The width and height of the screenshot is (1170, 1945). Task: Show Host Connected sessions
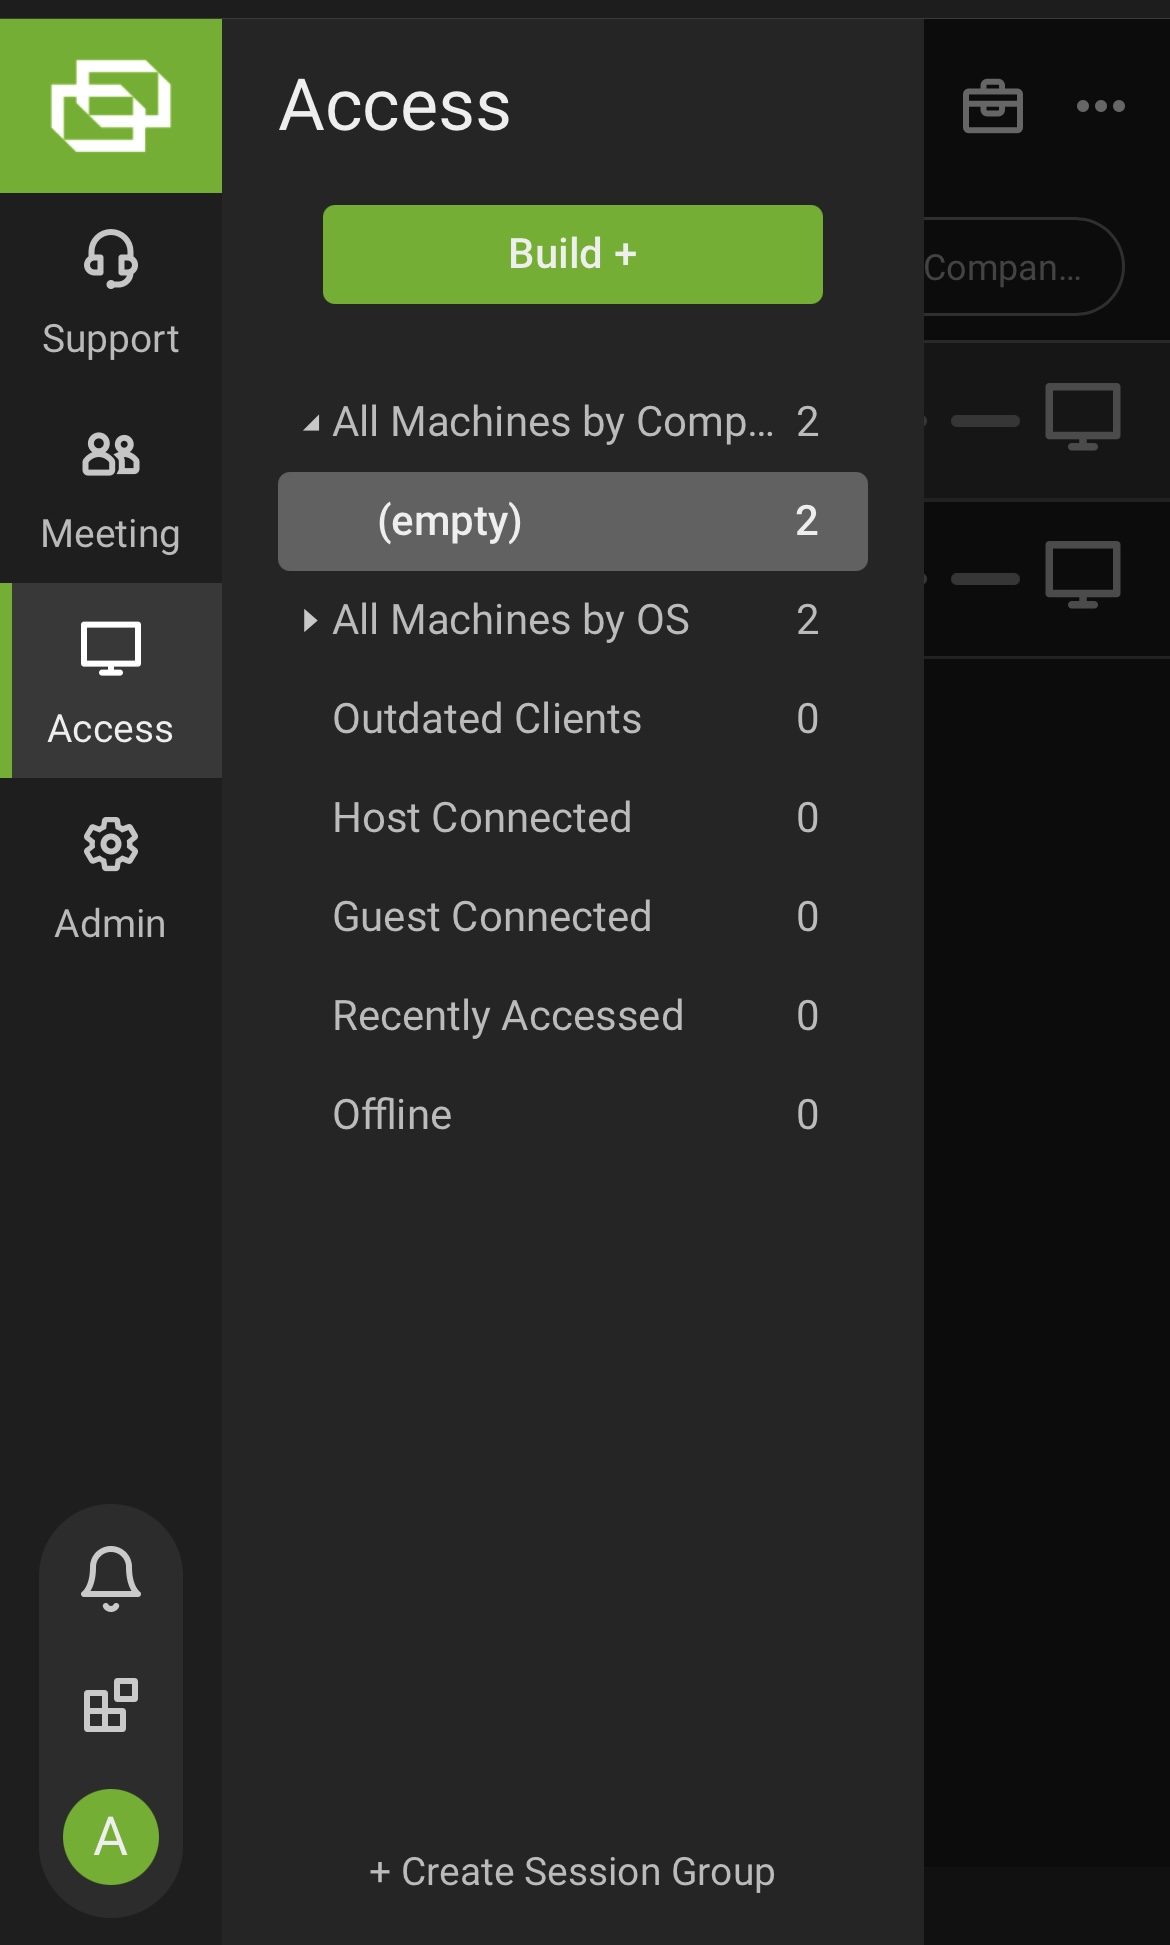[x=482, y=818]
